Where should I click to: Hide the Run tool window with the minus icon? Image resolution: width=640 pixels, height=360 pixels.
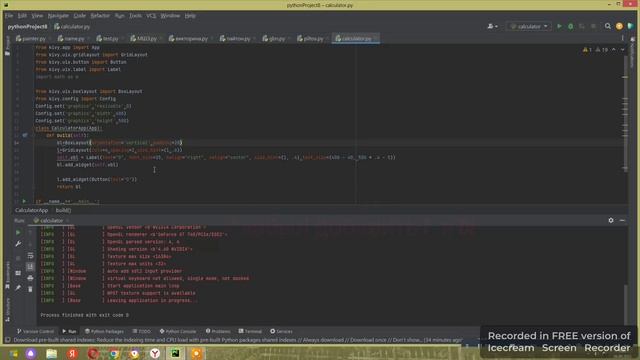coord(622,220)
